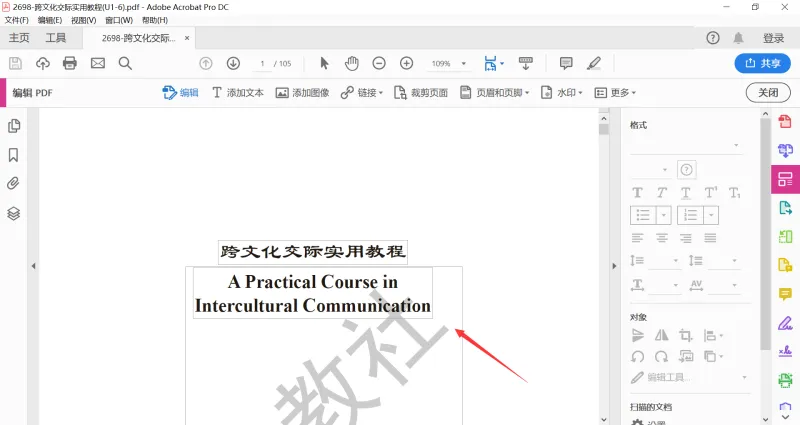Expand the font name dropdown
The width and height of the screenshot is (800, 425).
[x=736, y=145]
